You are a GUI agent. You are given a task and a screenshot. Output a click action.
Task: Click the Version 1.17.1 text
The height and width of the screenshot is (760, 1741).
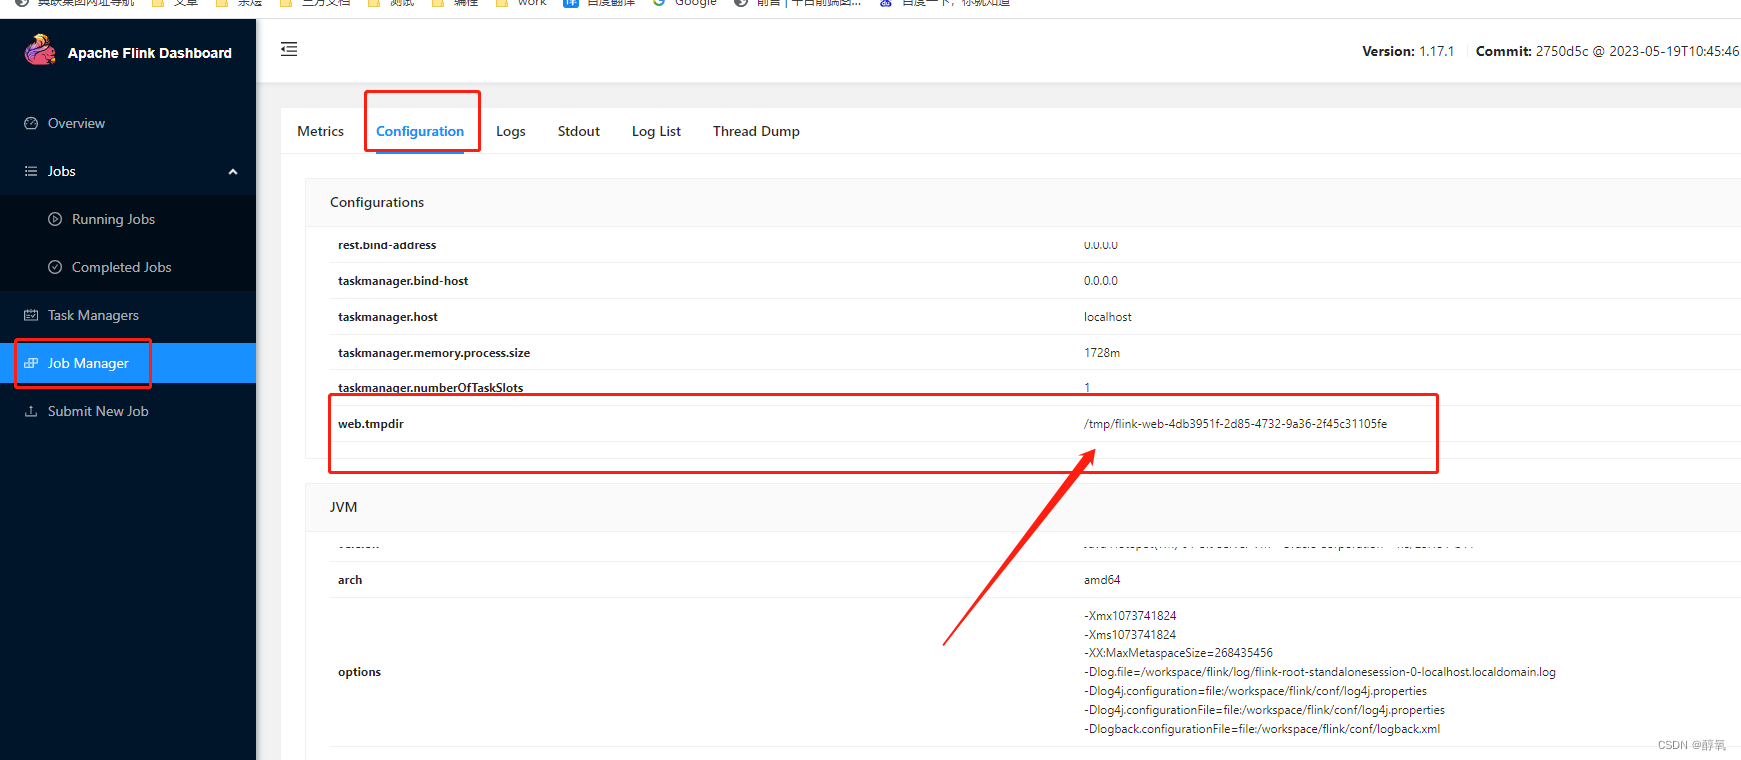click(1408, 51)
